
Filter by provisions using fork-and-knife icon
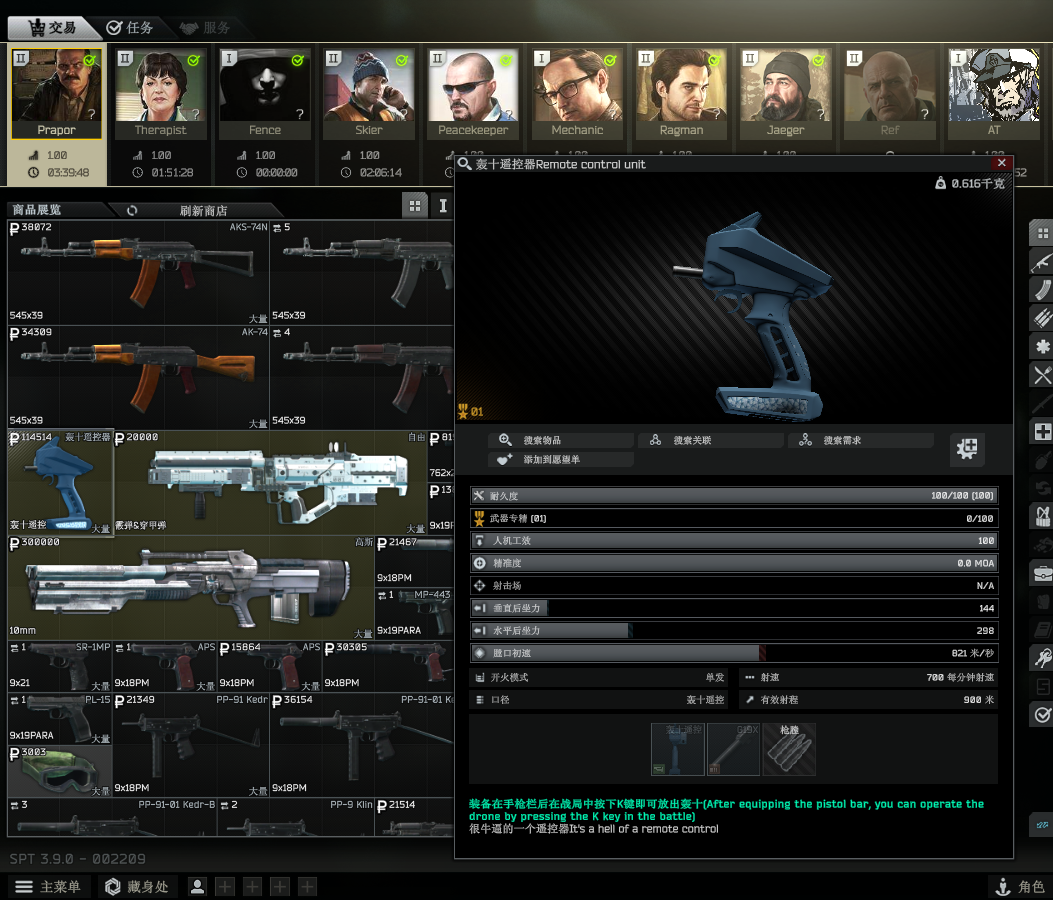point(1042,374)
